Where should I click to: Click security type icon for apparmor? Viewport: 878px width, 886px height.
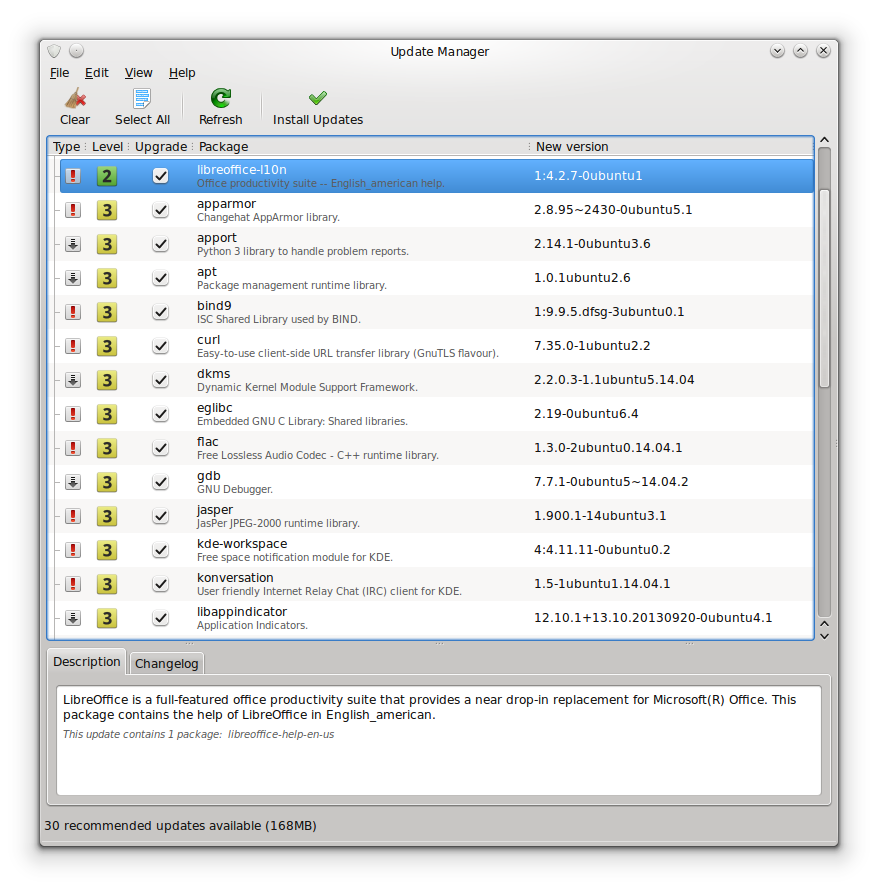coord(73,210)
